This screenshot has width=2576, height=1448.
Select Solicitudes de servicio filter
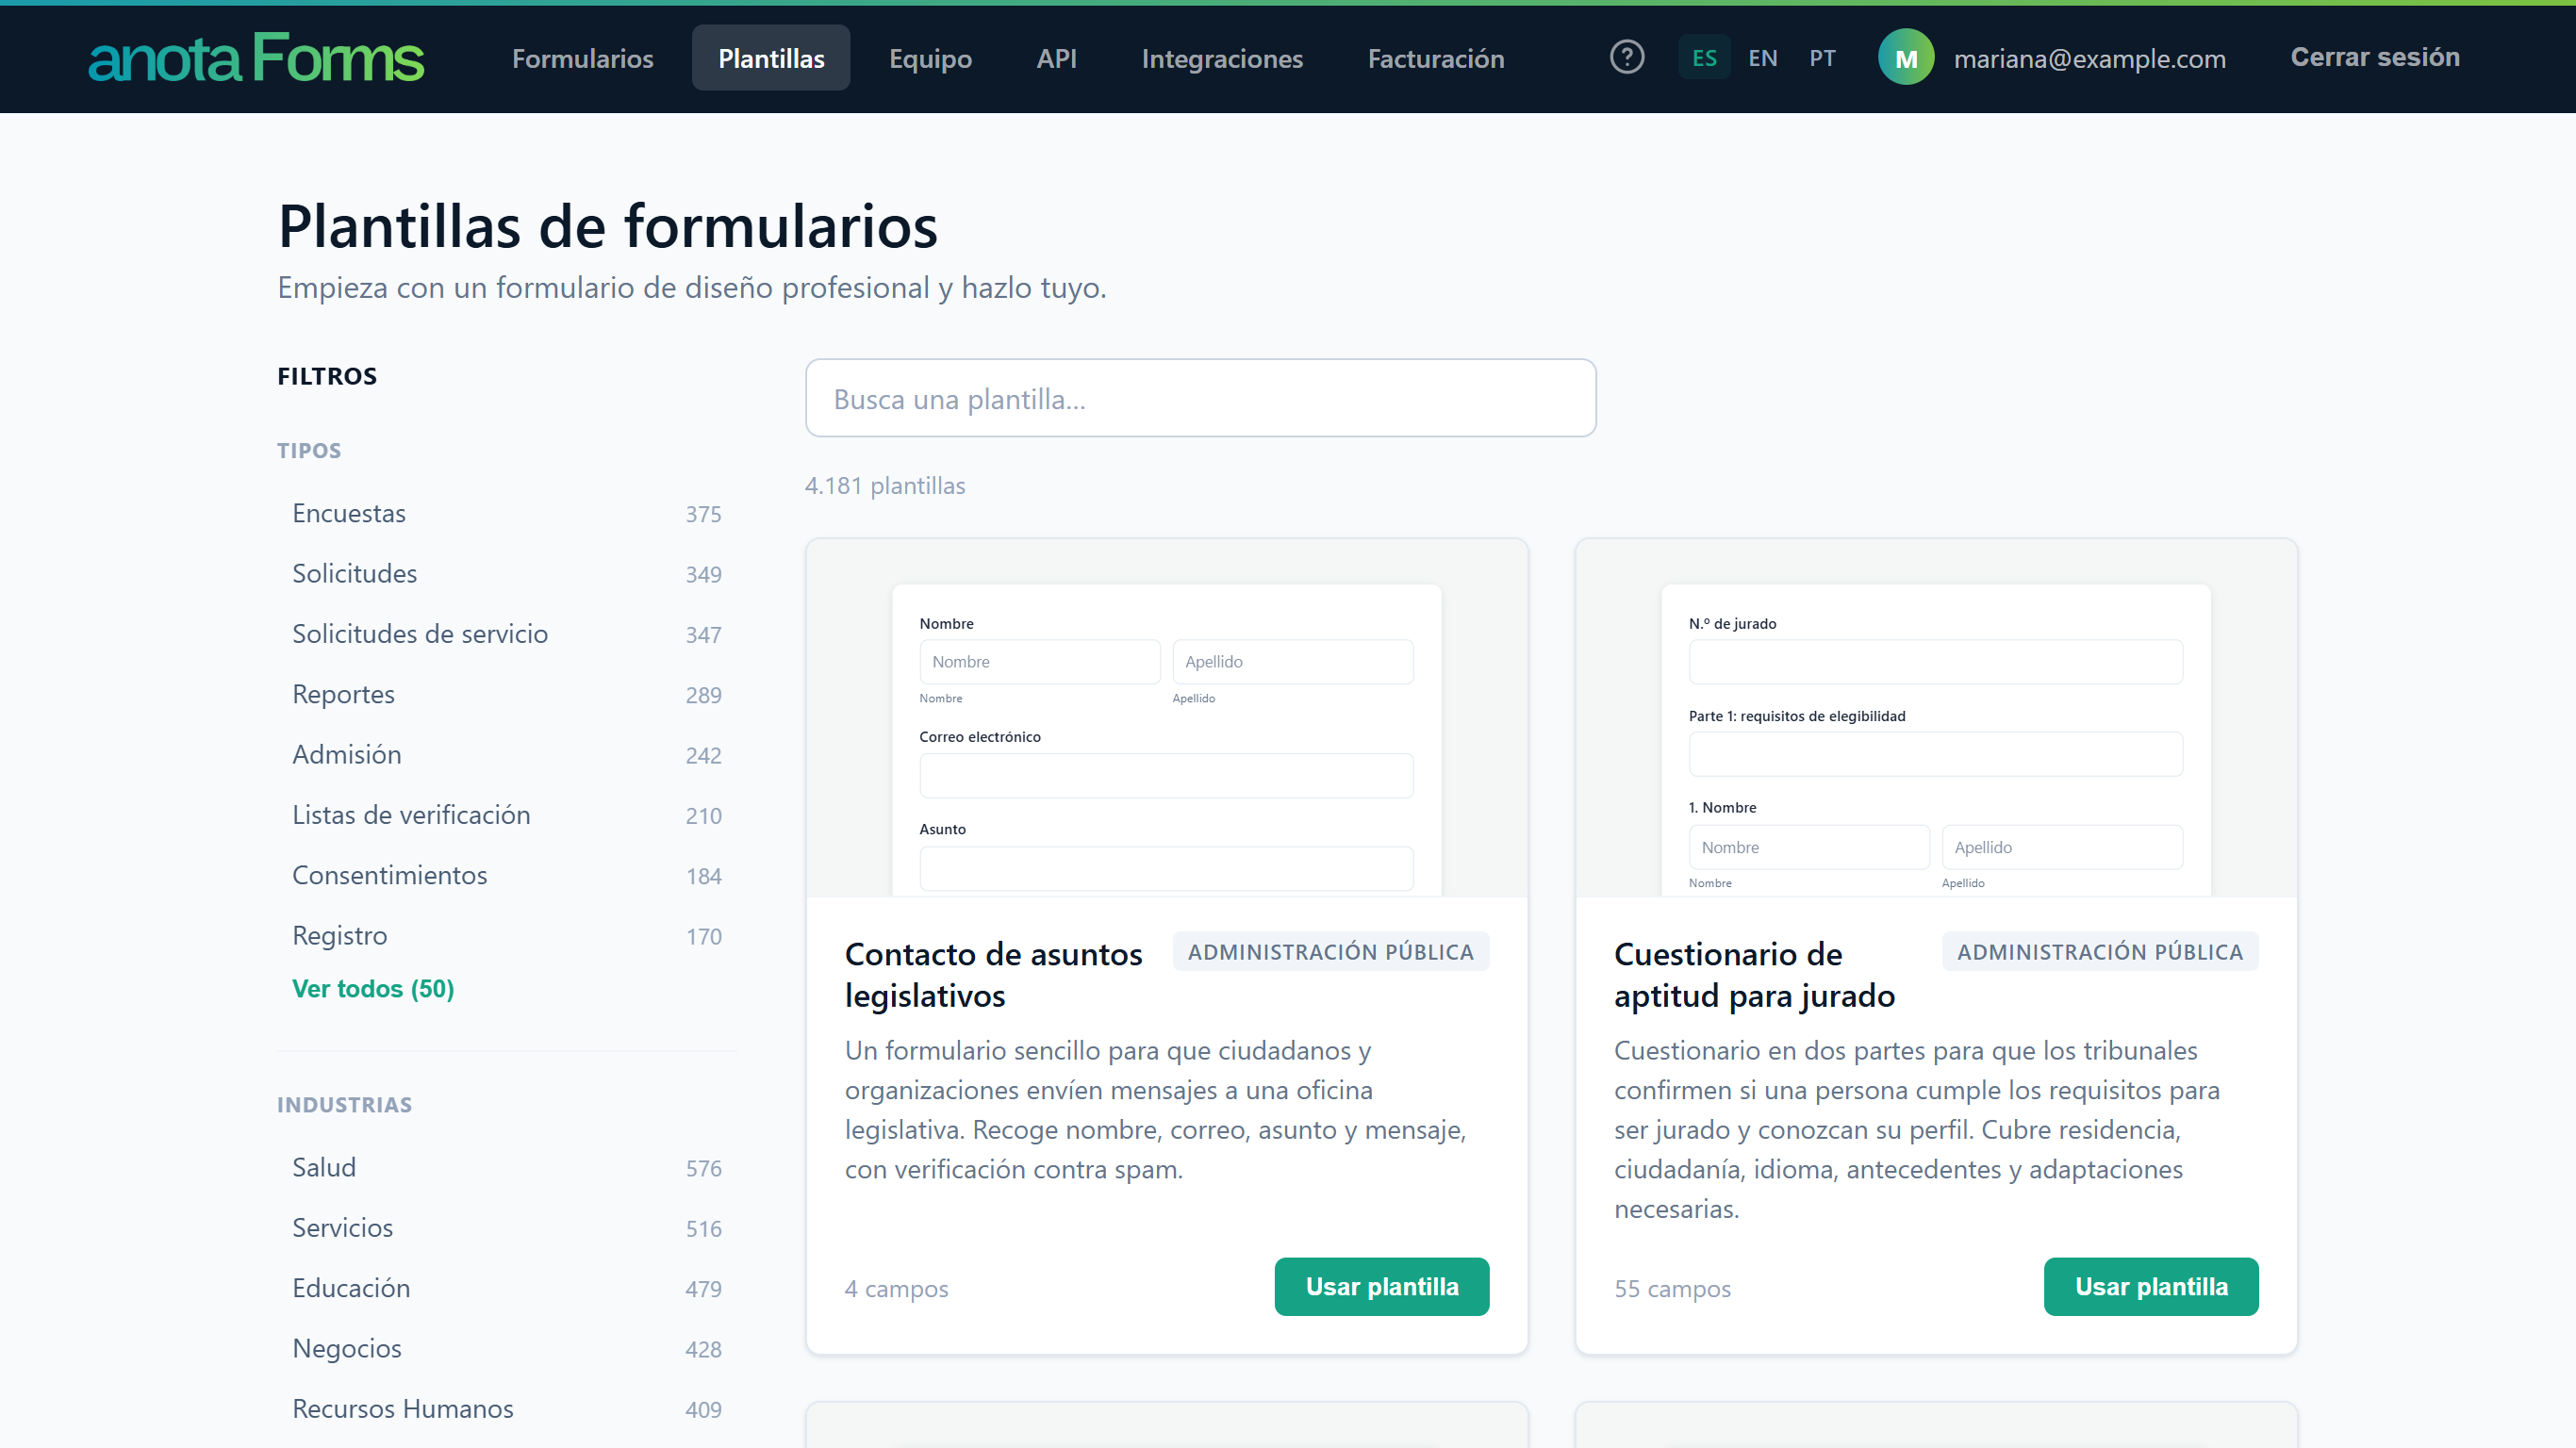[506, 634]
